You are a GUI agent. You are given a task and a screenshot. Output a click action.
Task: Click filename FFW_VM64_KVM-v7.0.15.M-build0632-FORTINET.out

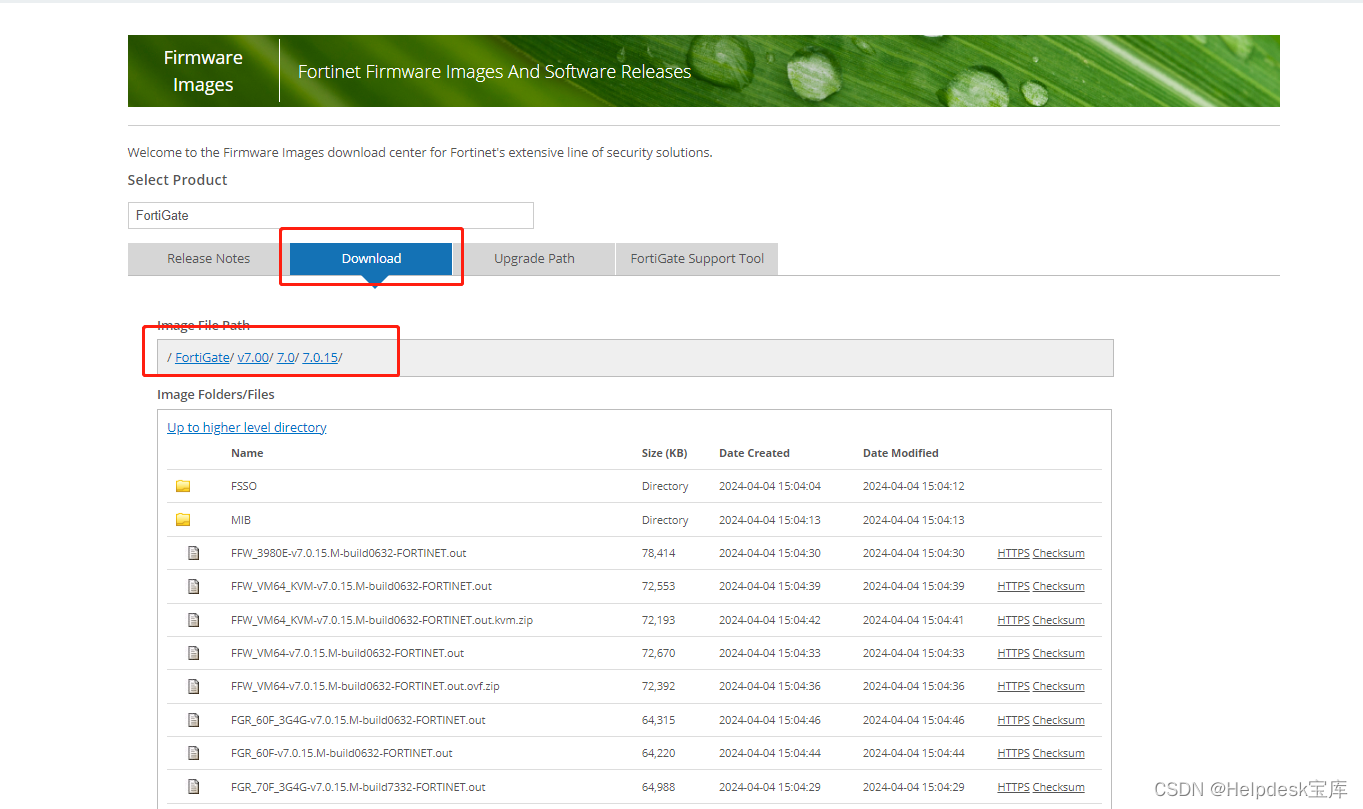(x=361, y=586)
